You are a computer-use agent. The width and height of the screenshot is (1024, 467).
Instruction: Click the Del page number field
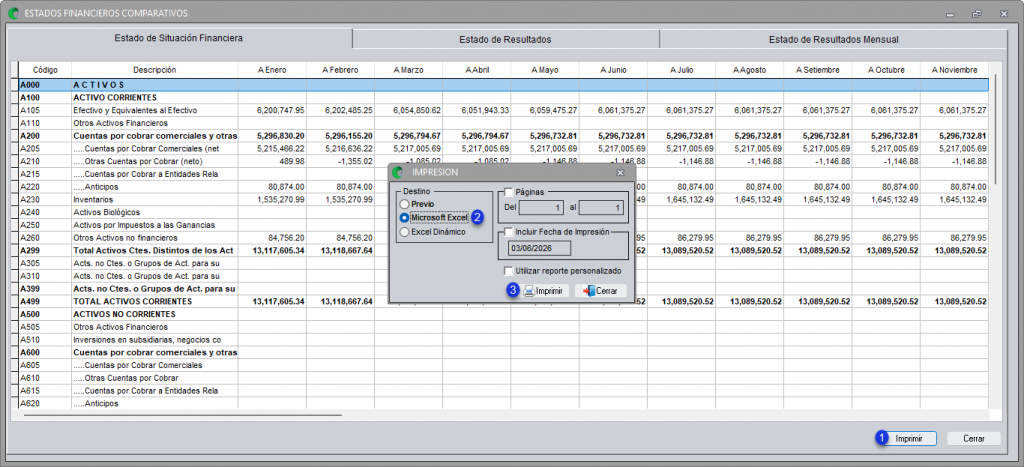click(x=543, y=208)
